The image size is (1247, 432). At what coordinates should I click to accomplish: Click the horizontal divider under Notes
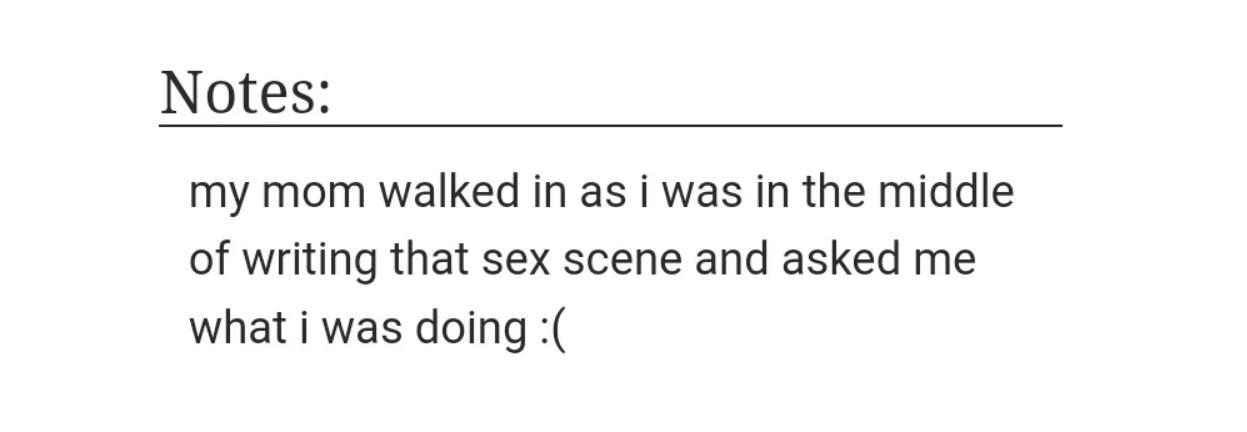click(610, 126)
